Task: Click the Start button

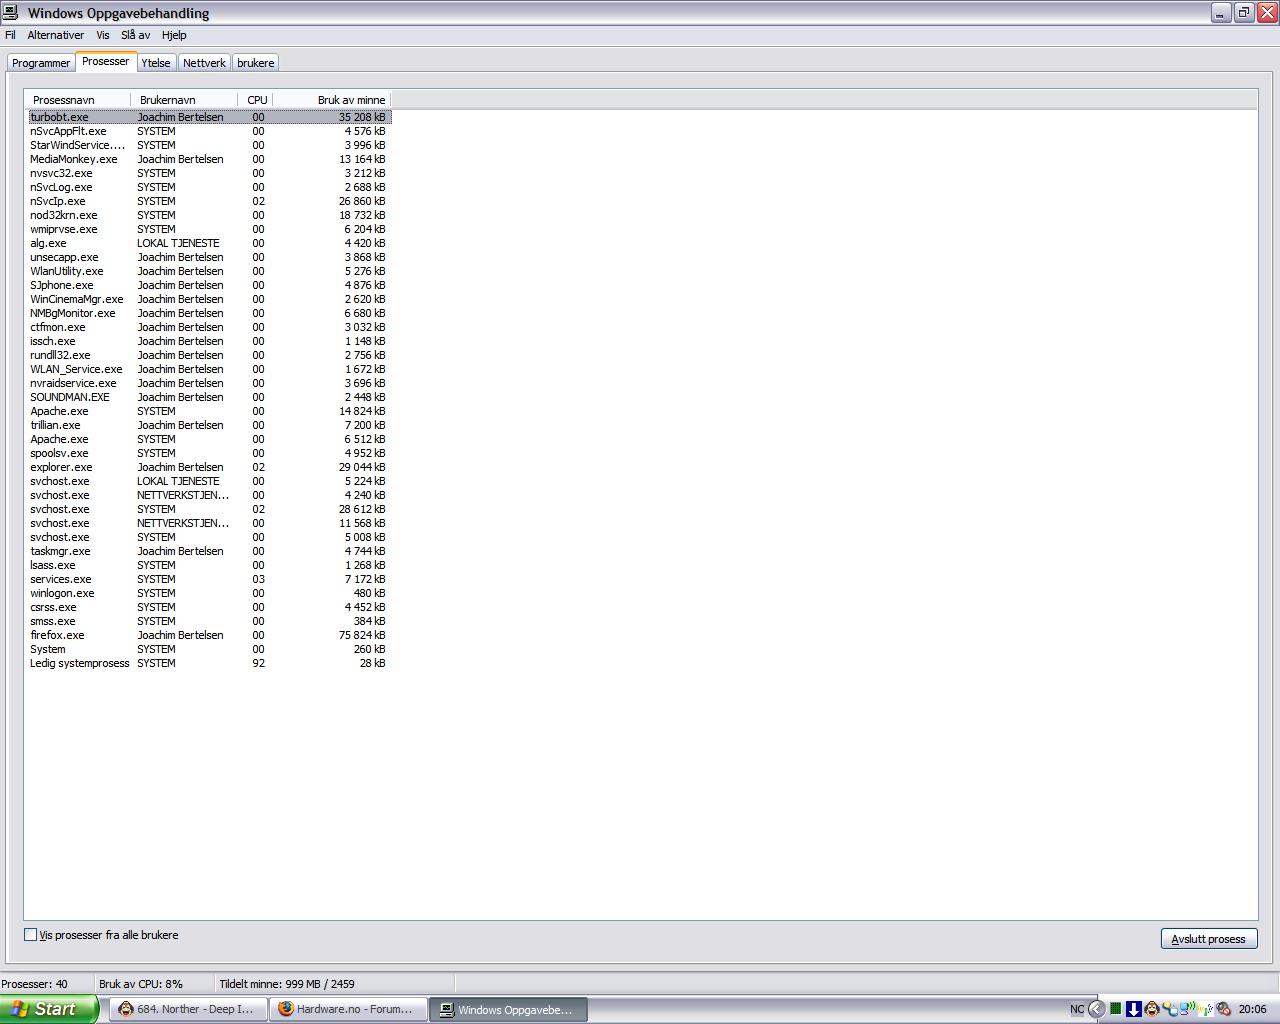Action: tap(48, 1009)
